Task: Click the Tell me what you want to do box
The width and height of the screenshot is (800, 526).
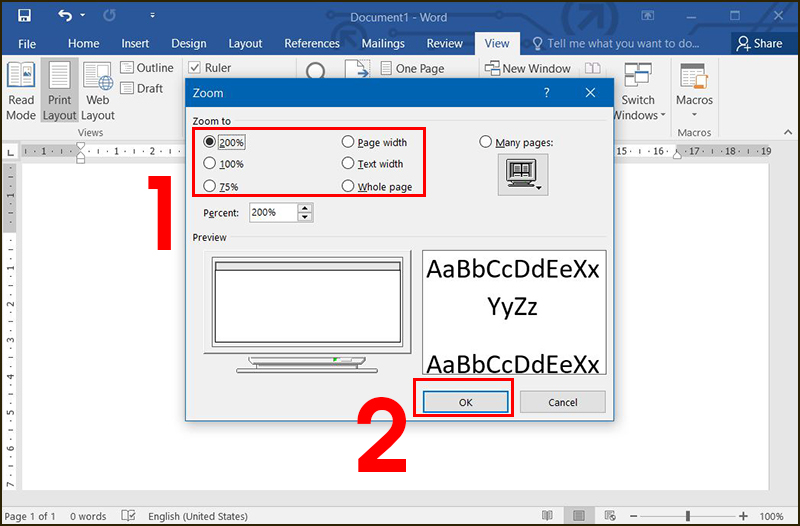Action: pyautogui.click(x=615, y=43)
